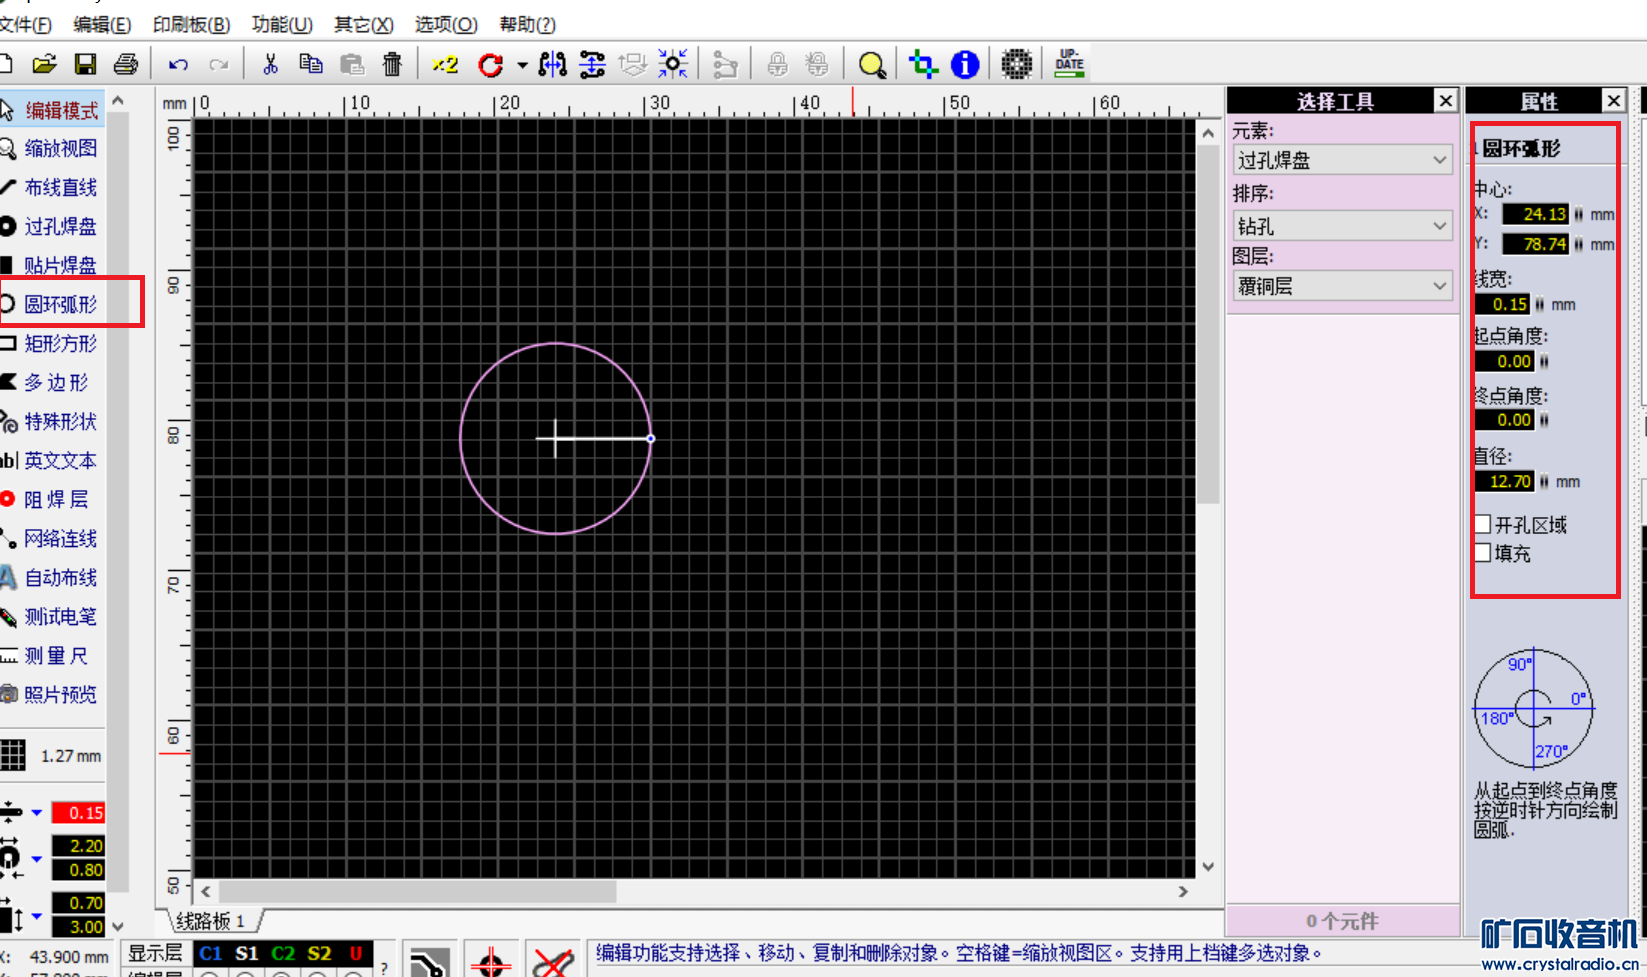Select the 矩形方形 rectangle tool
Viewport: 1647px width, 977px height.
(x=52, y=344)
